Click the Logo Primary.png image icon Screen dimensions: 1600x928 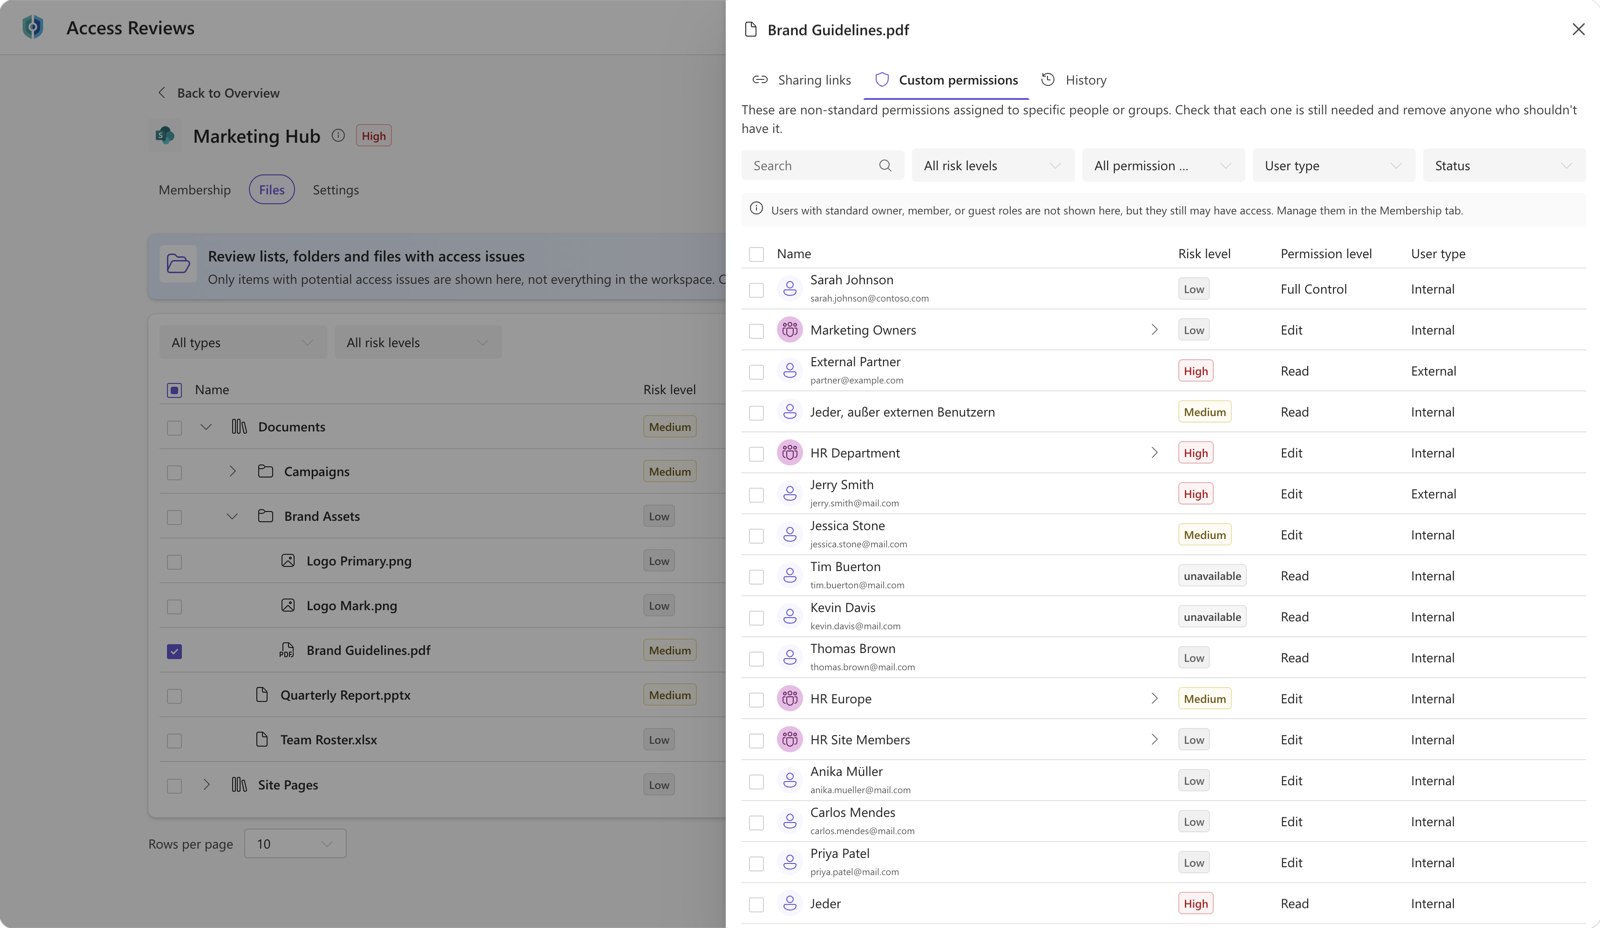[x=288, y=561]
